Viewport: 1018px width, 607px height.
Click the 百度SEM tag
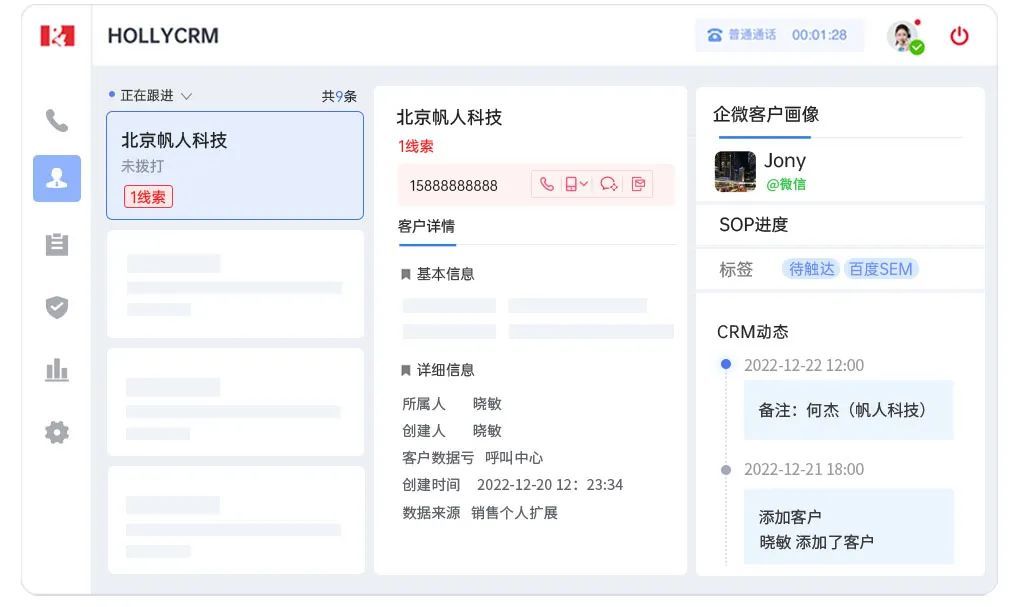pos(880,269)
